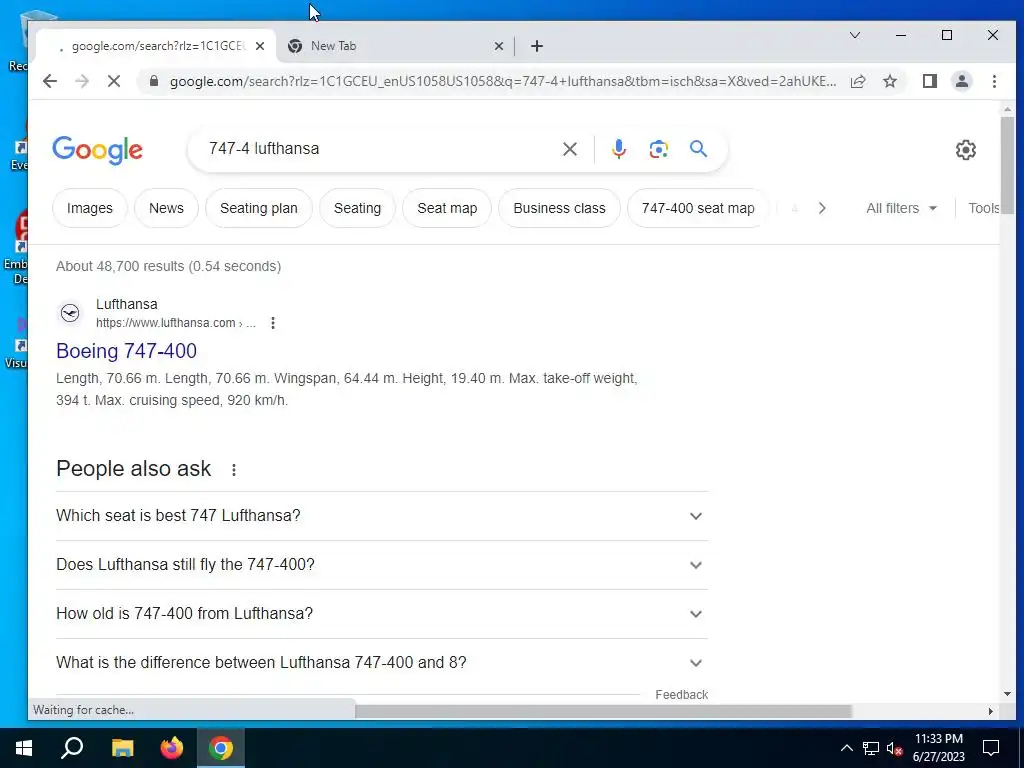
Task: Click the scroll down arrow
Action: tap(1007, 694)
